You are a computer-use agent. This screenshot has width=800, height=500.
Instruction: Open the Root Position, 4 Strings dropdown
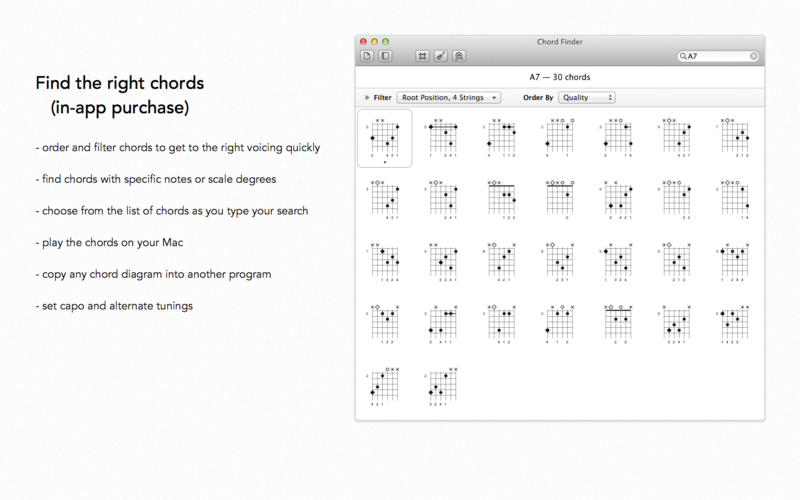(449, 97)
